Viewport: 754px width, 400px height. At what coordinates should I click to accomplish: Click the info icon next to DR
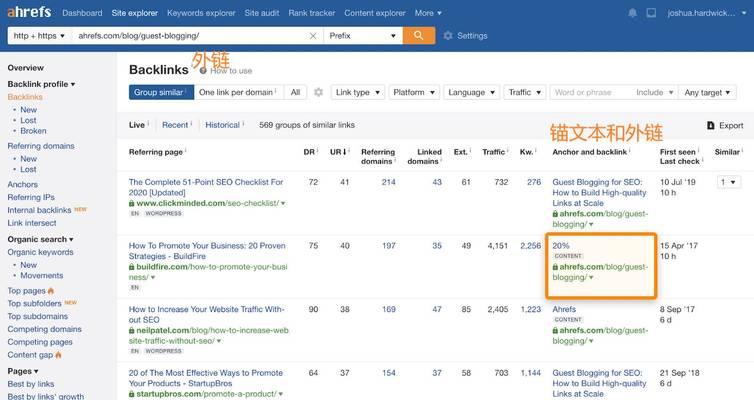coord(317,150)
